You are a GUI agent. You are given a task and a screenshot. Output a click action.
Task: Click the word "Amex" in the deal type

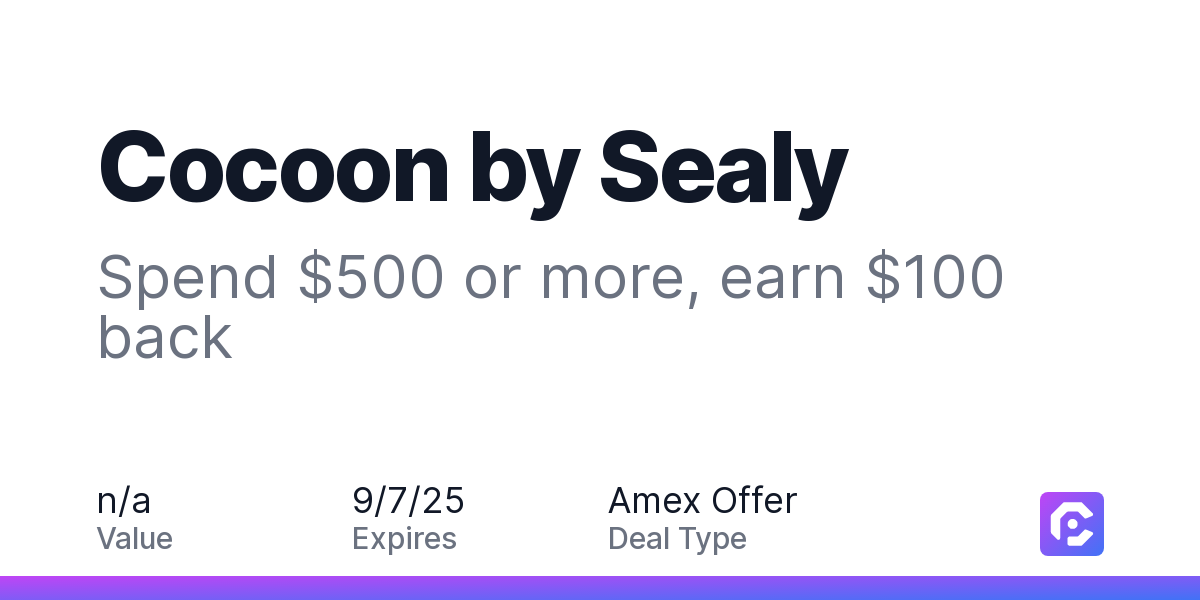tap(654, 499)
